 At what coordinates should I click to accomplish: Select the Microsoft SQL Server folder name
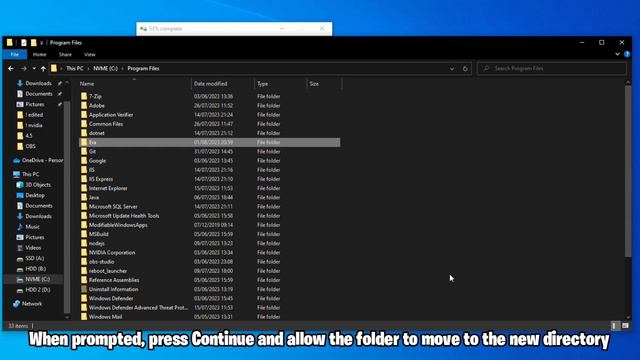click(x=113, y=207)
